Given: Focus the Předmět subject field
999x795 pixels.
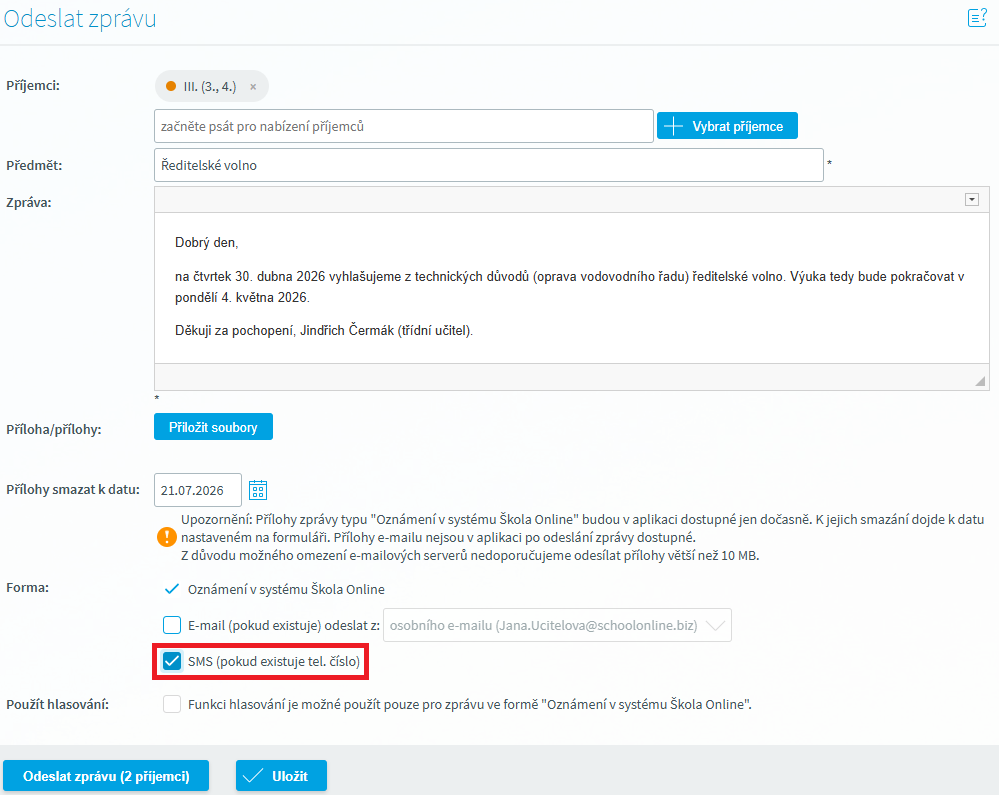Looking at the screenshot, I should pos(488,166).
